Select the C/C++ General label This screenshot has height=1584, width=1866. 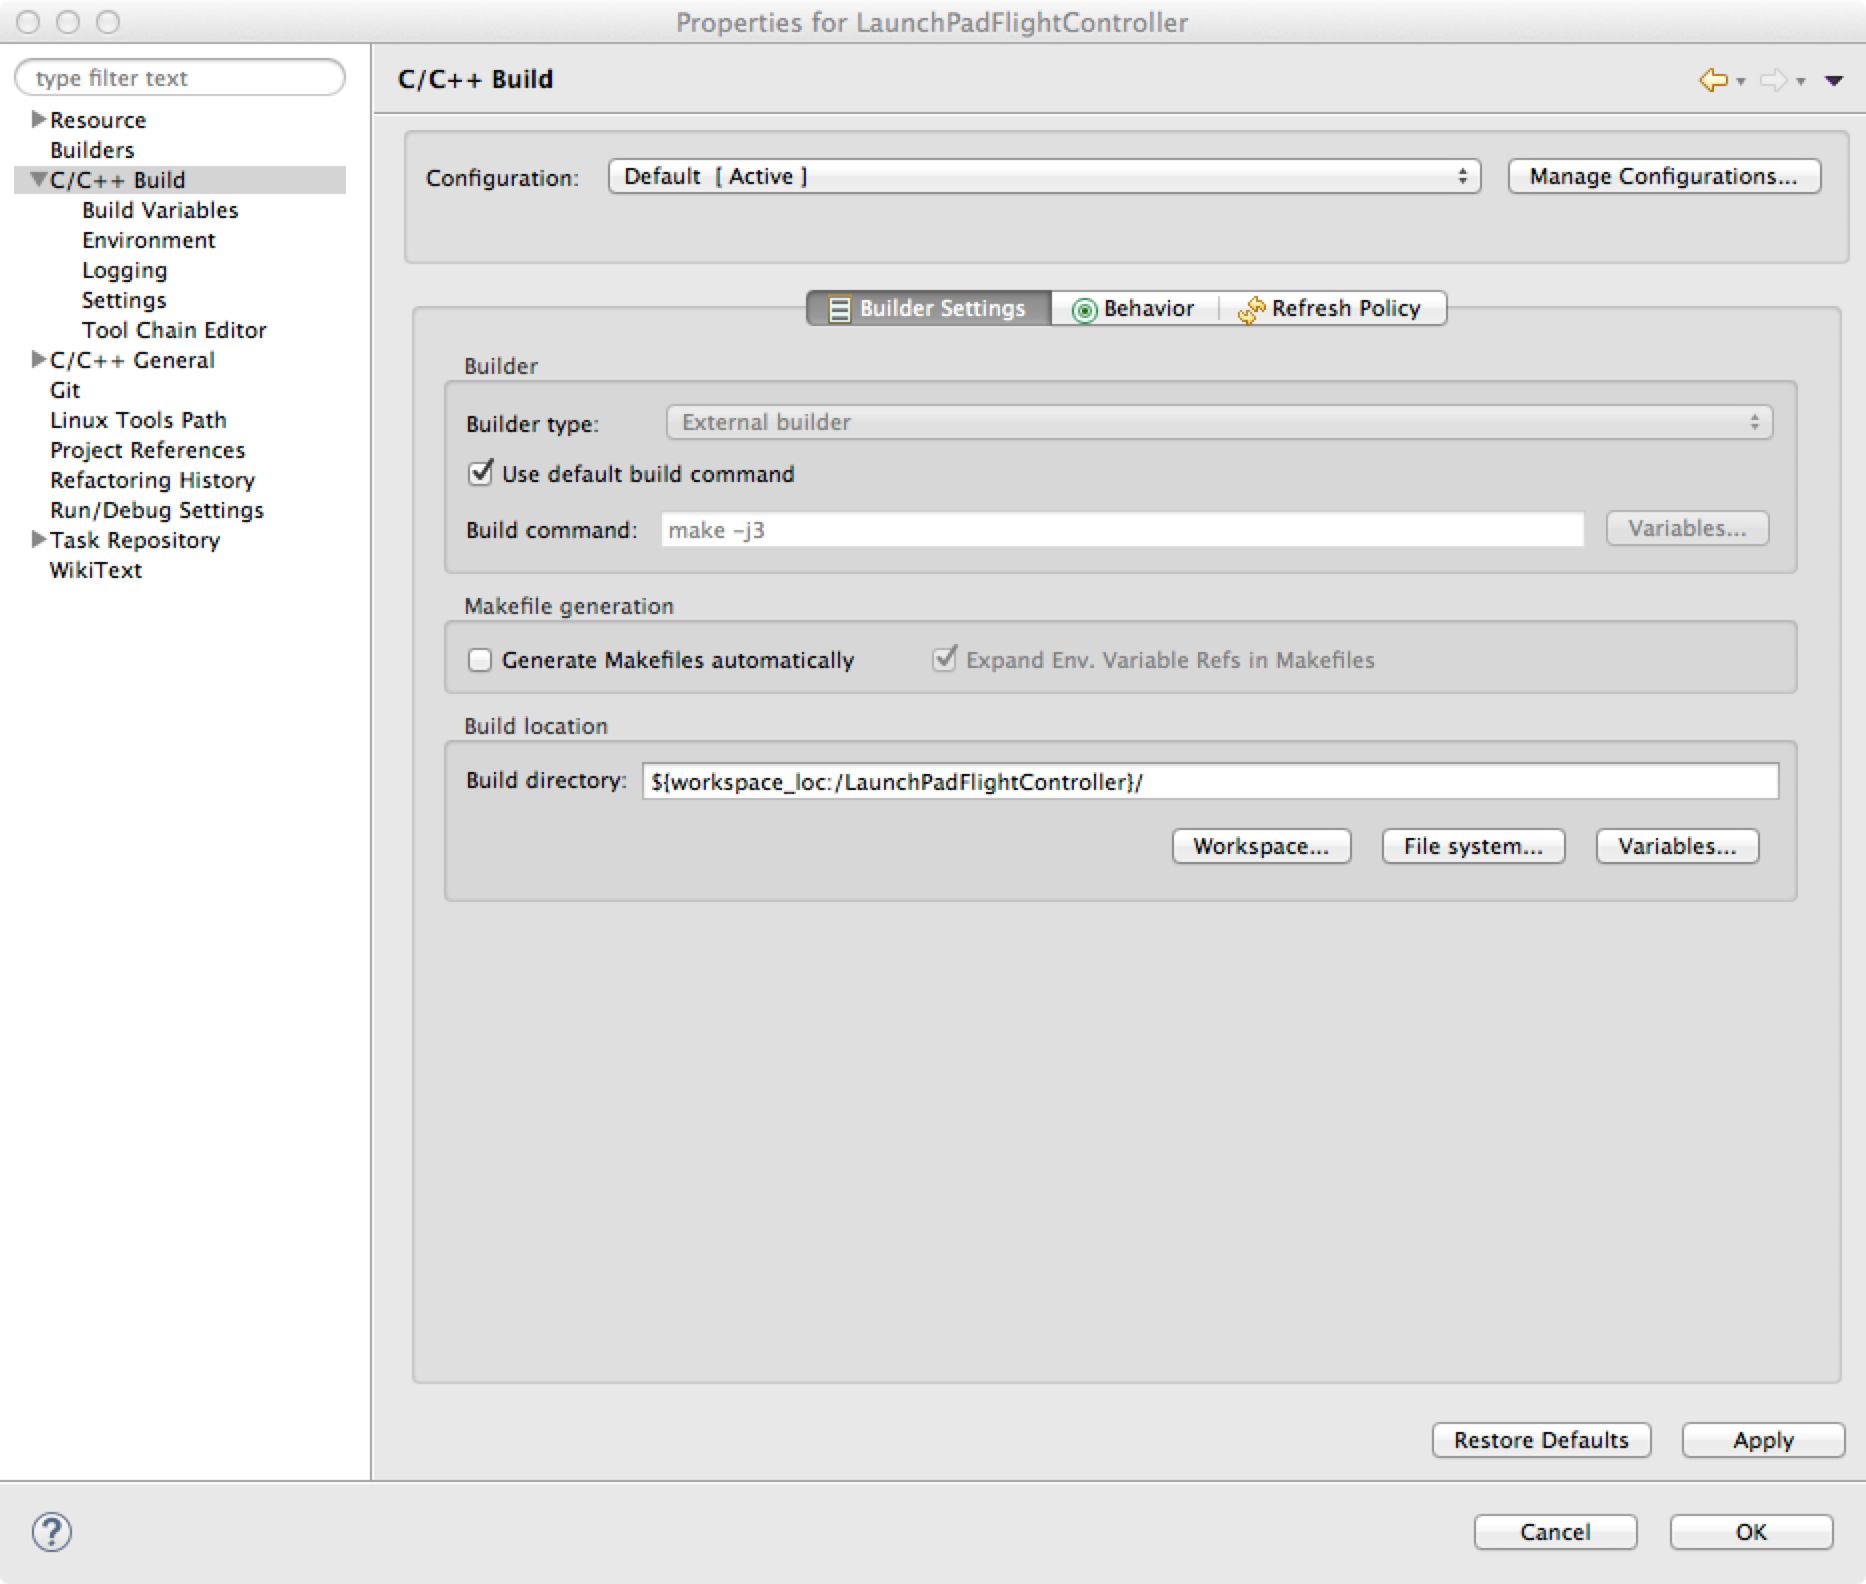[x=132, y=360]
